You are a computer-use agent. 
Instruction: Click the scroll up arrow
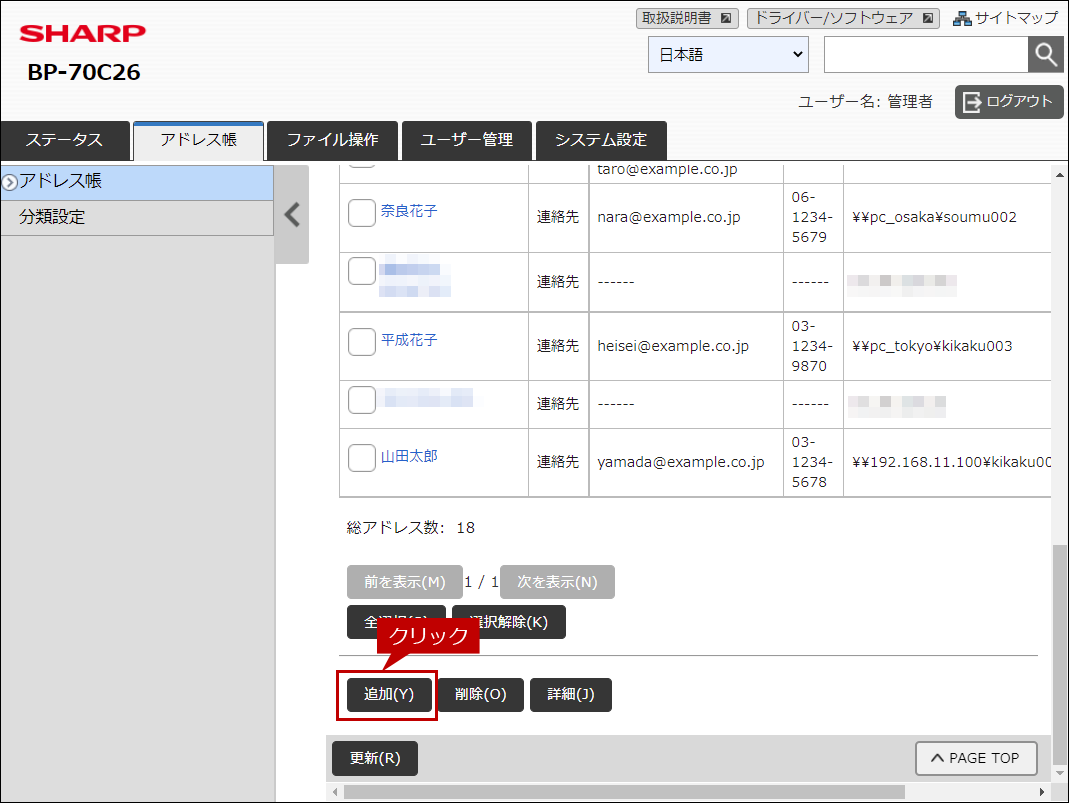click(1059, 175)
